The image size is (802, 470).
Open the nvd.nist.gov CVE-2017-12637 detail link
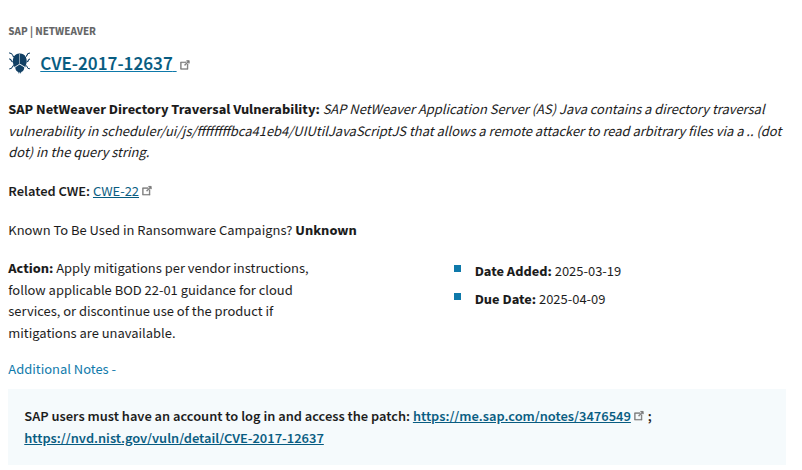174,438
